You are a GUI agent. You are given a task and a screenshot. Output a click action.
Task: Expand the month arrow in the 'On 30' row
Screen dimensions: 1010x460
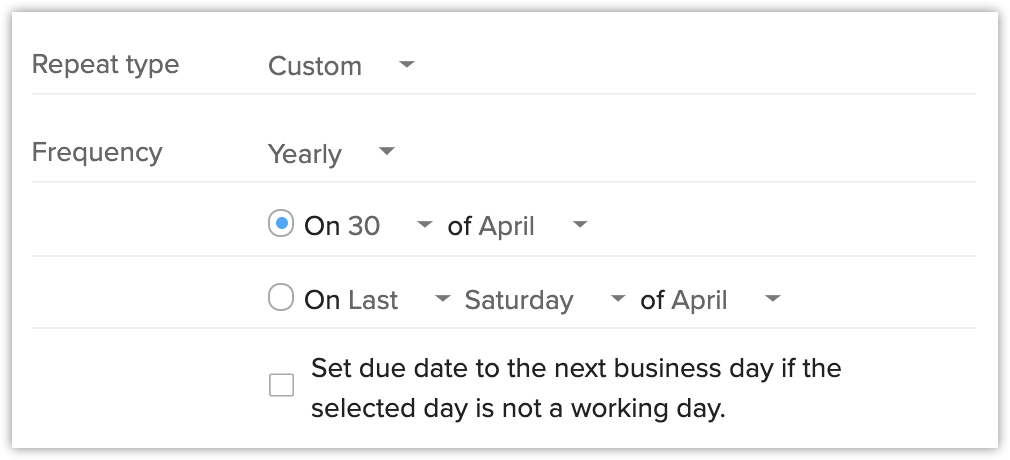coord(580,225)
